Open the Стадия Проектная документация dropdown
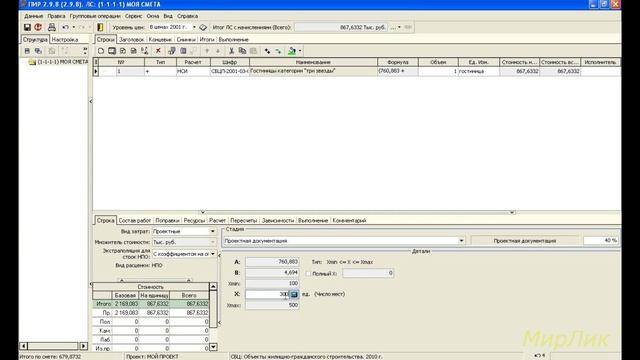This screenshot has height=360, width=640. [461, 241]
